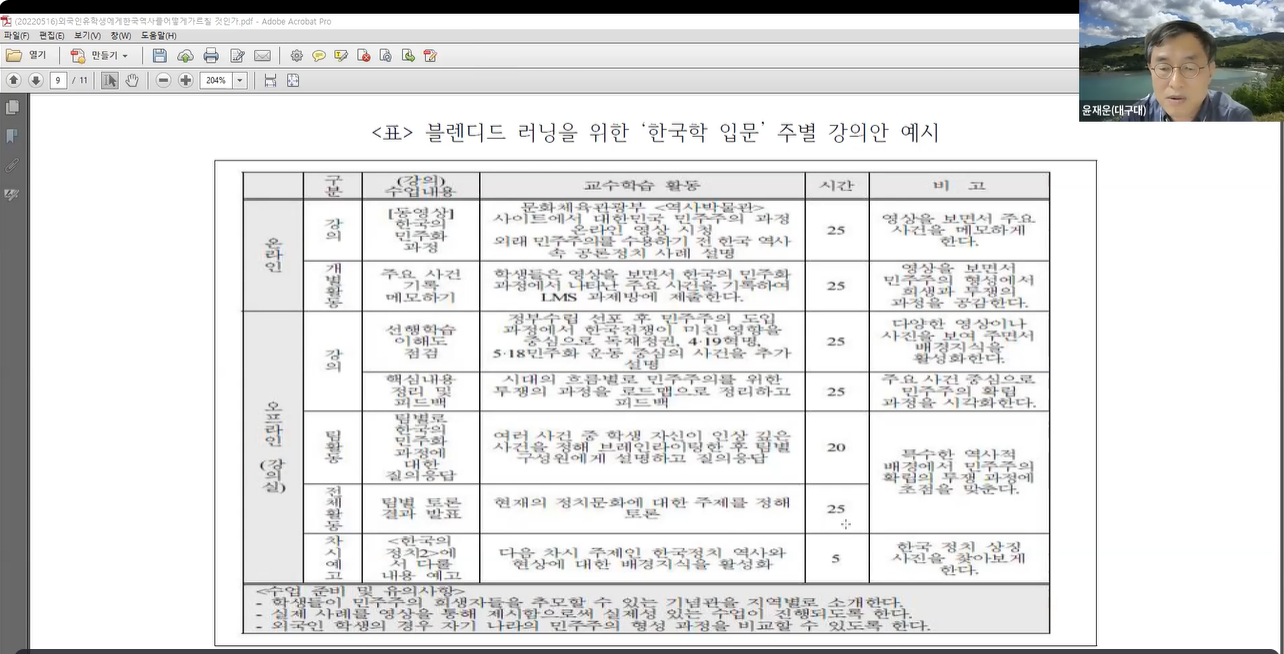The width and height of the screenshot is (1284, 654).
Task: Add a sticky note comment
Action: coord(319,55)
